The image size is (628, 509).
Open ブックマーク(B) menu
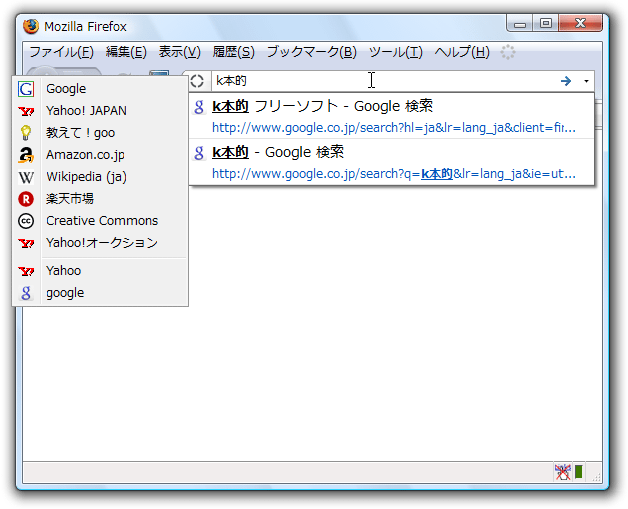pyautogui.click(x=312, y=52)
